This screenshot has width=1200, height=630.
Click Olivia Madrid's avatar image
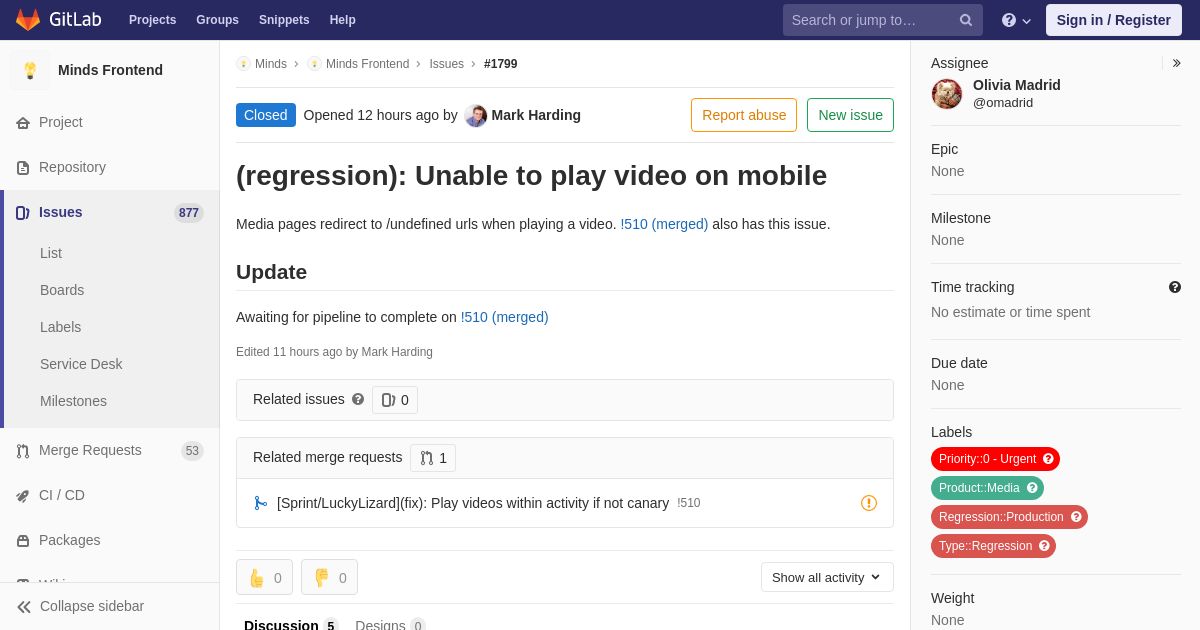point(947,94)
